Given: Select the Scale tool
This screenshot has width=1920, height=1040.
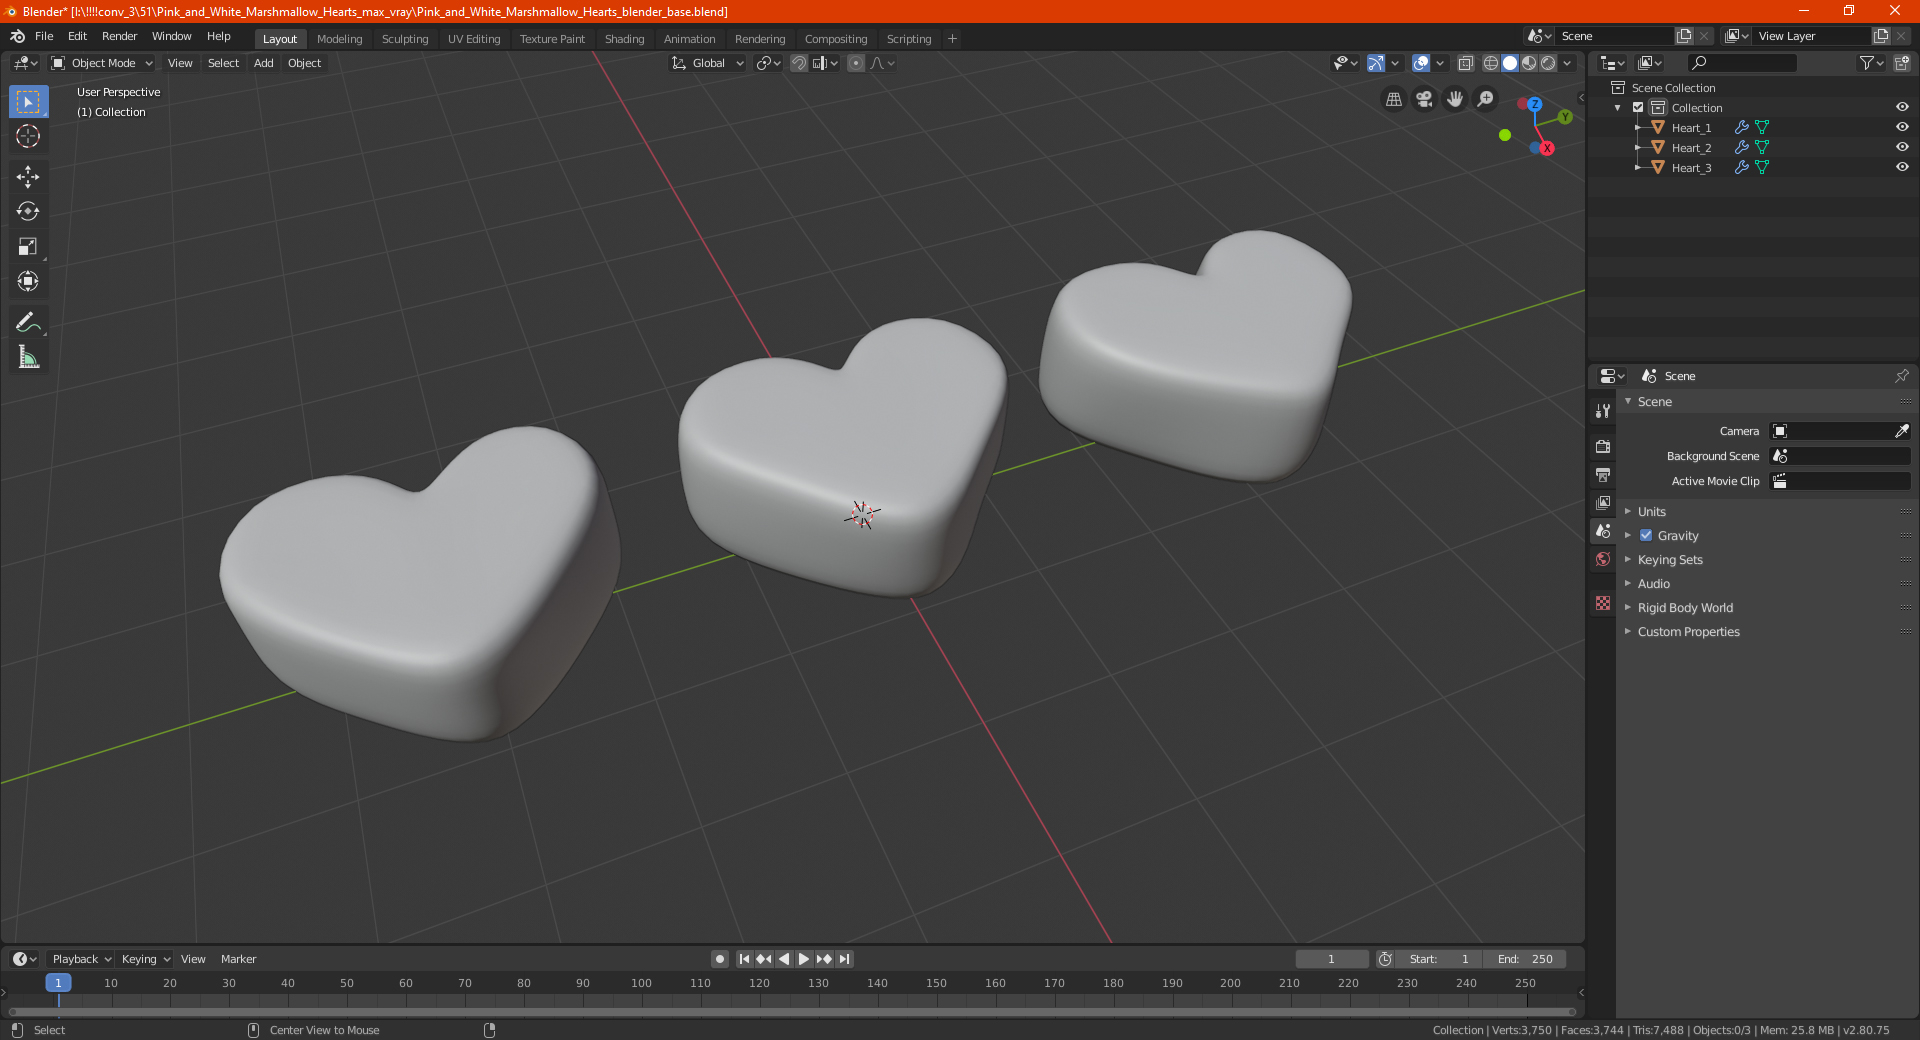Looking at the screenshot, I should [28, 247].
